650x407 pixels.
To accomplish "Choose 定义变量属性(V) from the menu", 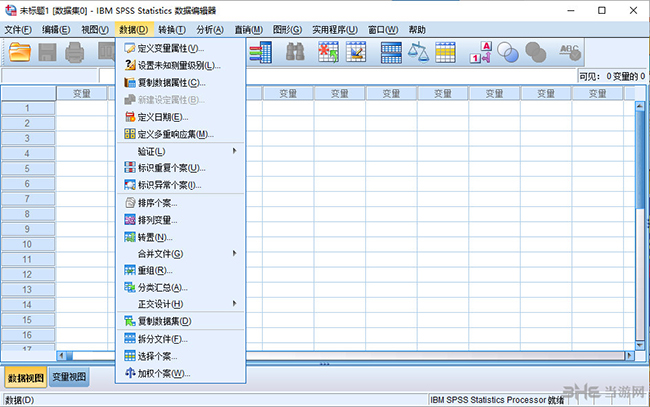I will pyautogui.click(x=181, y=48).
